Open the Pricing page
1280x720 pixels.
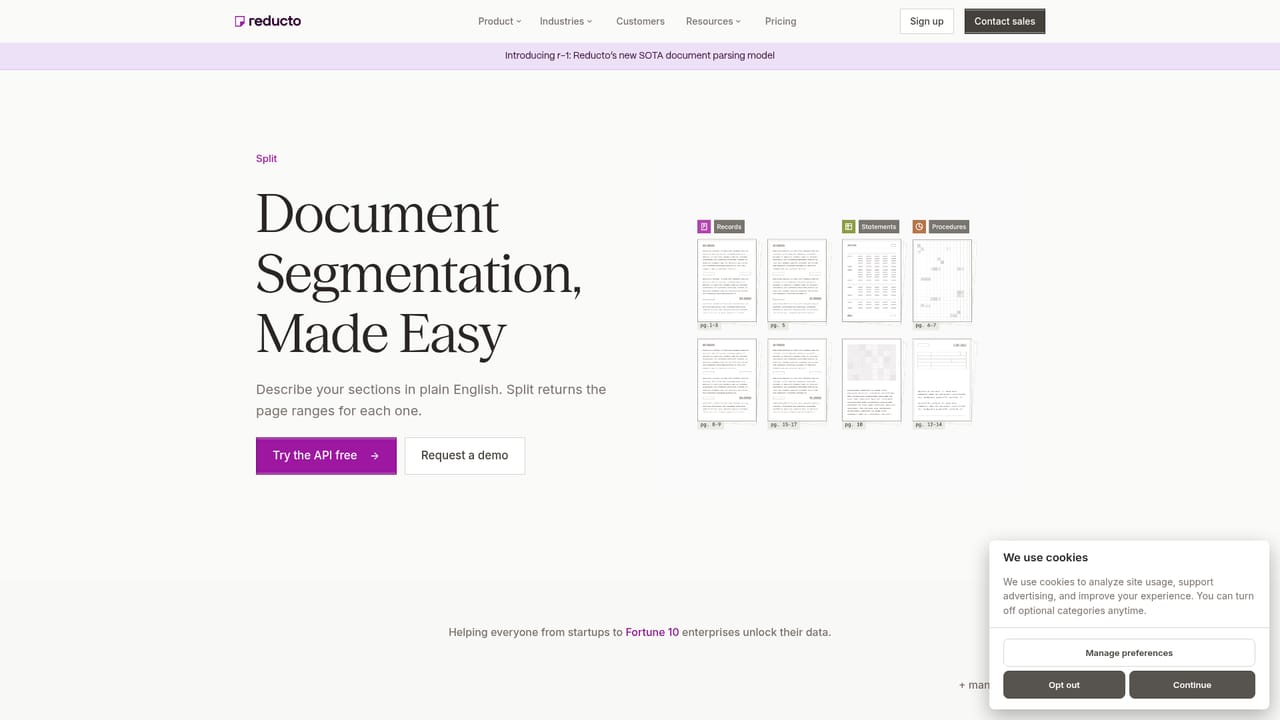coord(781,21)
